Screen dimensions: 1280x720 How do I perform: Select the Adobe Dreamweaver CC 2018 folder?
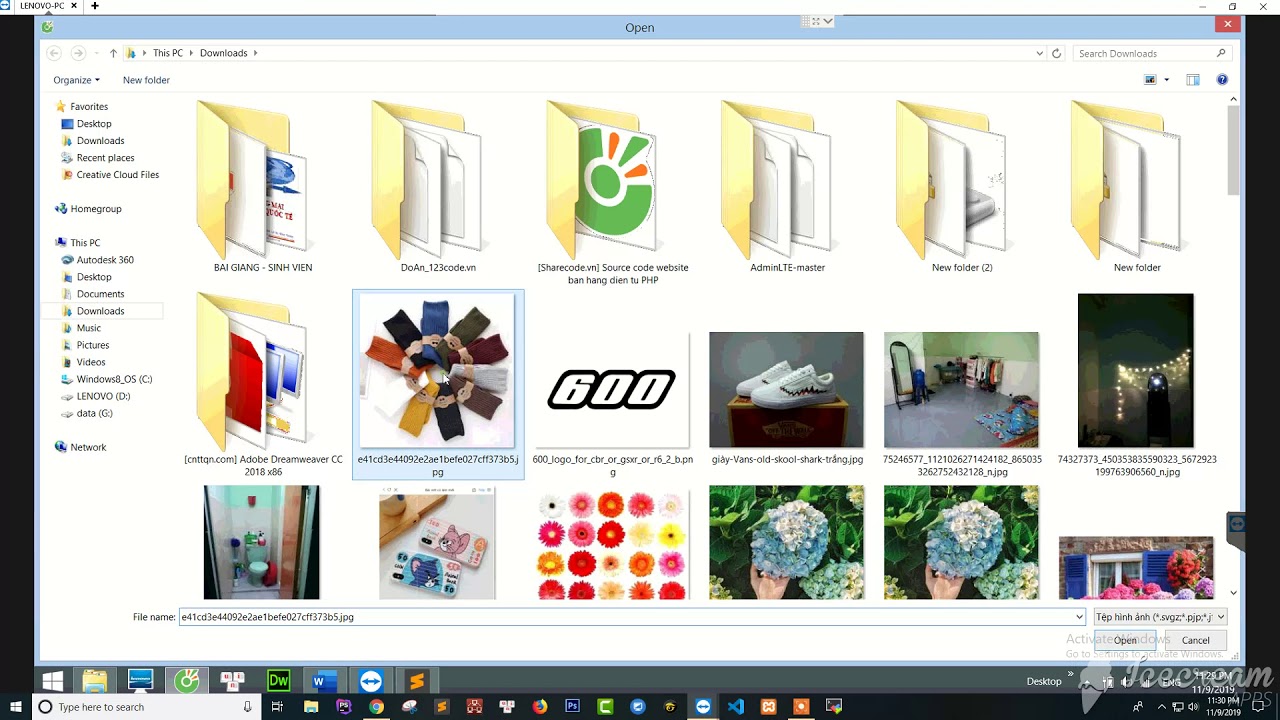point(263,385)
